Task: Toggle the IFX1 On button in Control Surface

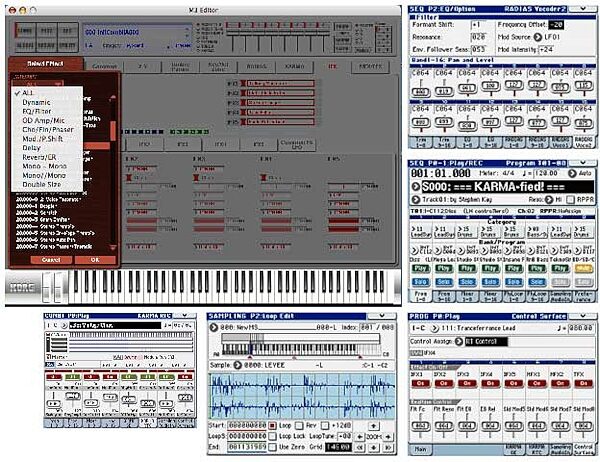Action: pyautogui.click(x=420, y=383)
